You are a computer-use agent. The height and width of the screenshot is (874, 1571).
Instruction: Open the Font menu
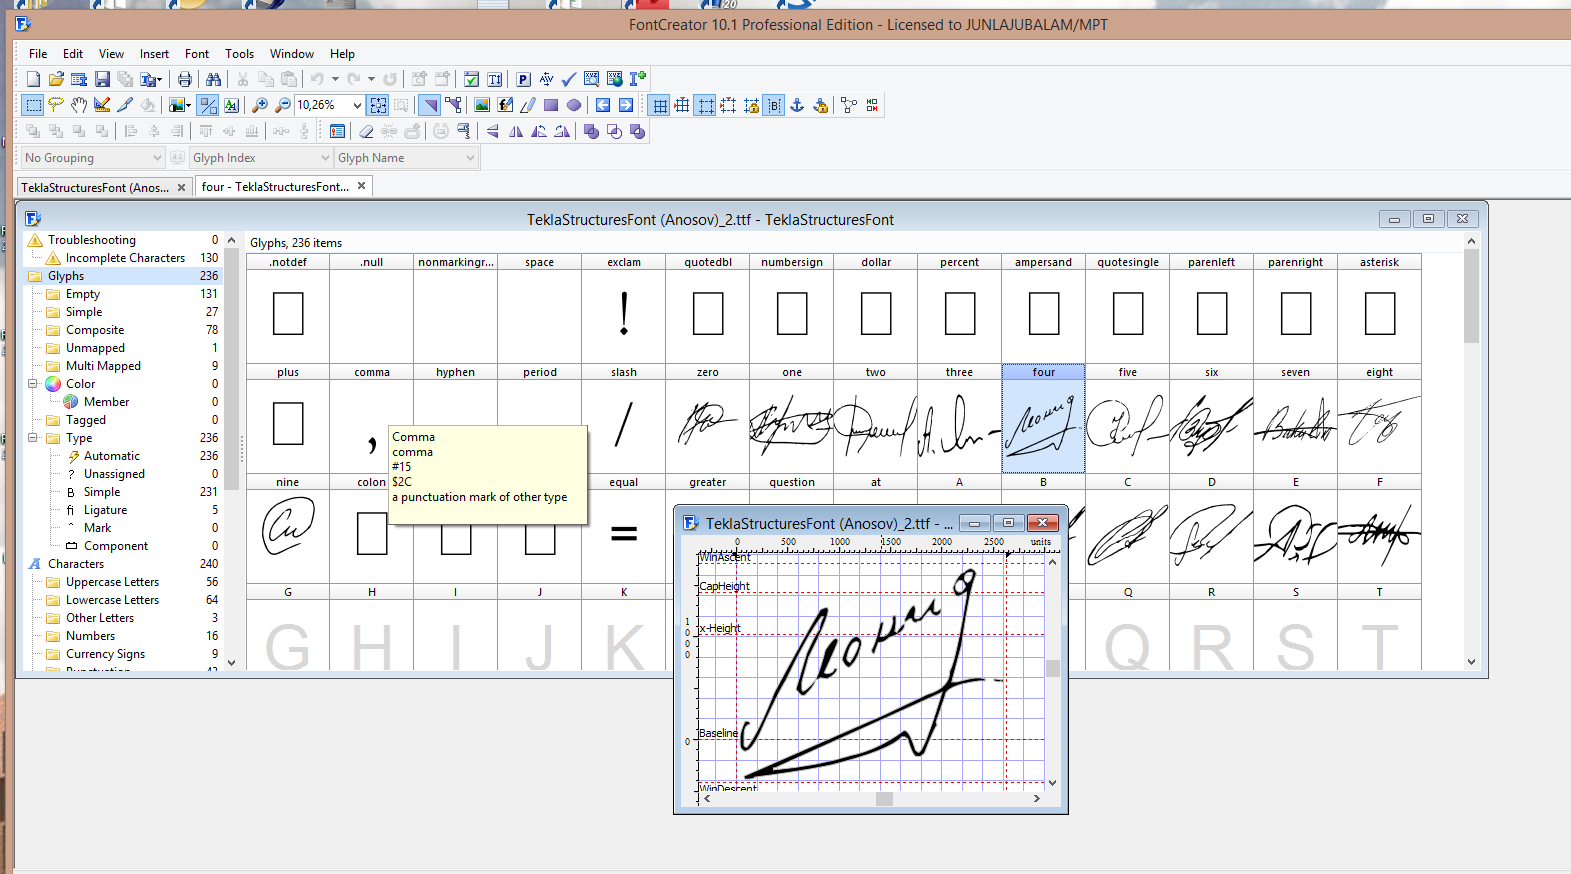(197, 54)
